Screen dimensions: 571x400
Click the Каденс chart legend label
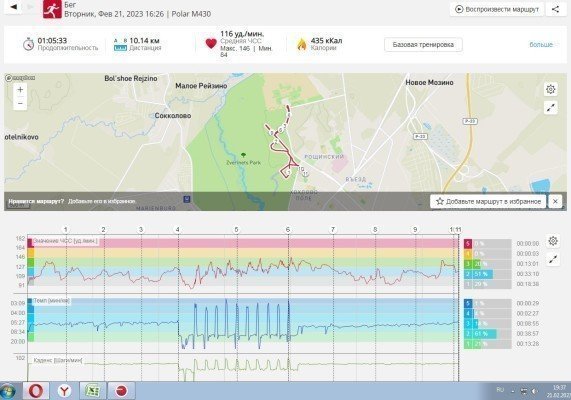click(58, 360)
